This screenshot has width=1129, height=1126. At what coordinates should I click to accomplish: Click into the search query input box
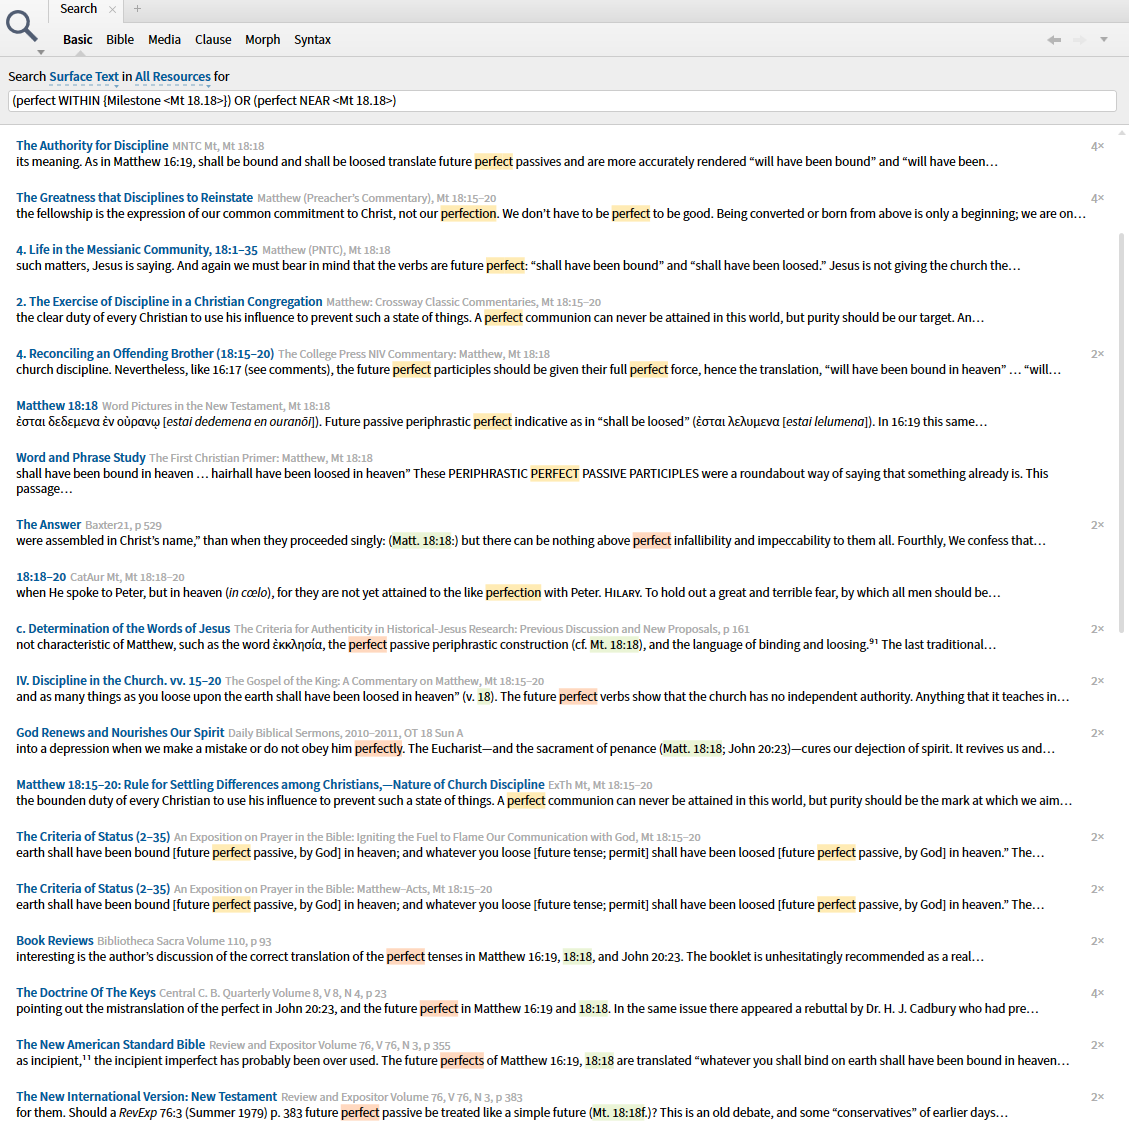click(x=562, y=101)
